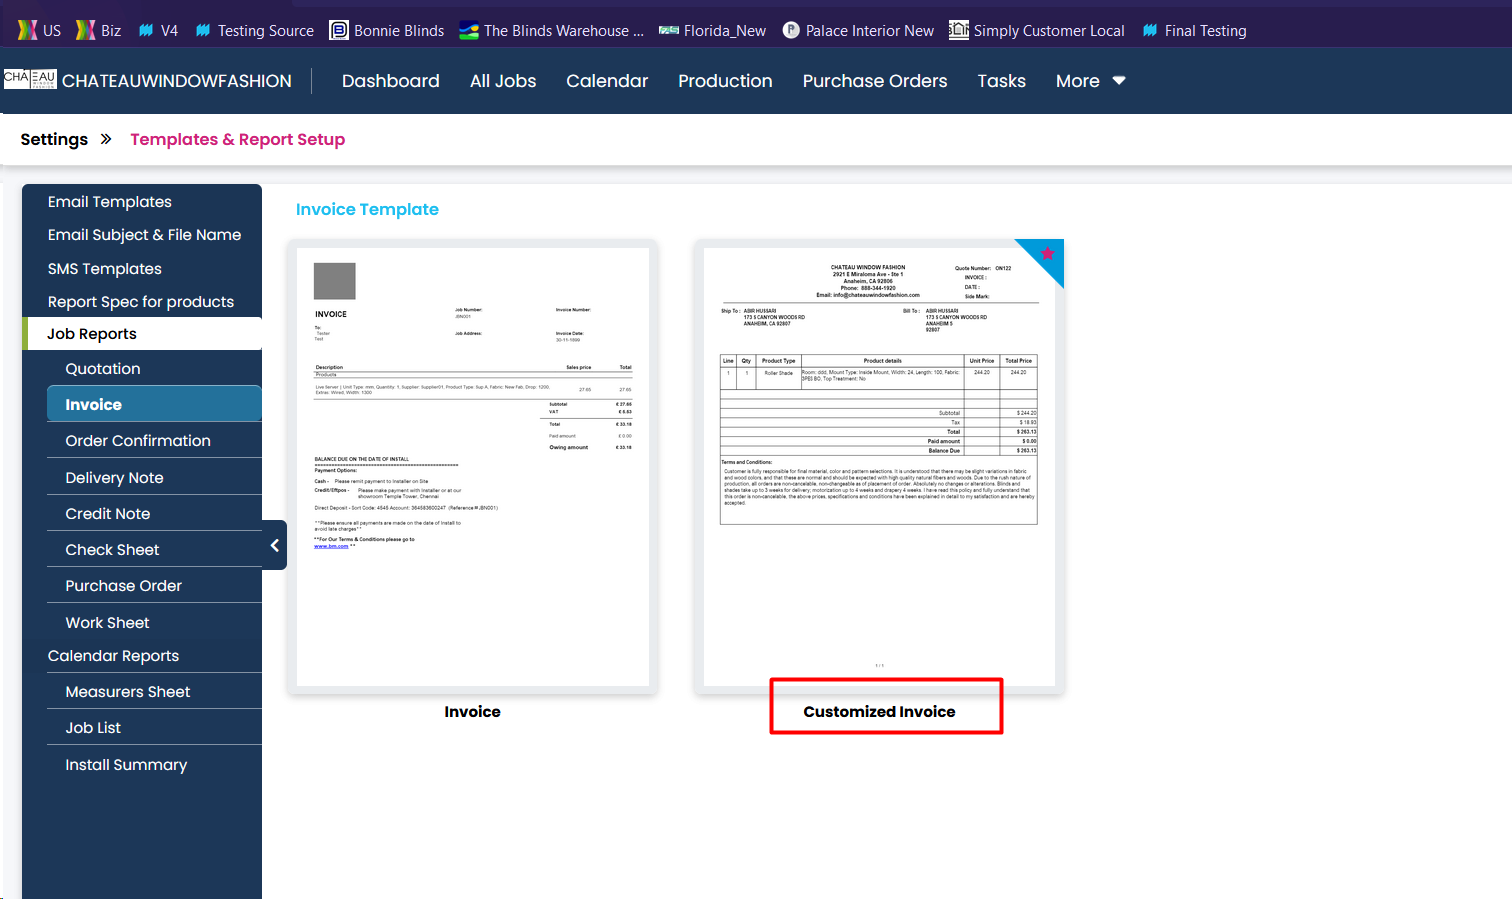Click the Customized Invoice label
Viewport: 1512px width, 899px height.
tap(879, 712)
